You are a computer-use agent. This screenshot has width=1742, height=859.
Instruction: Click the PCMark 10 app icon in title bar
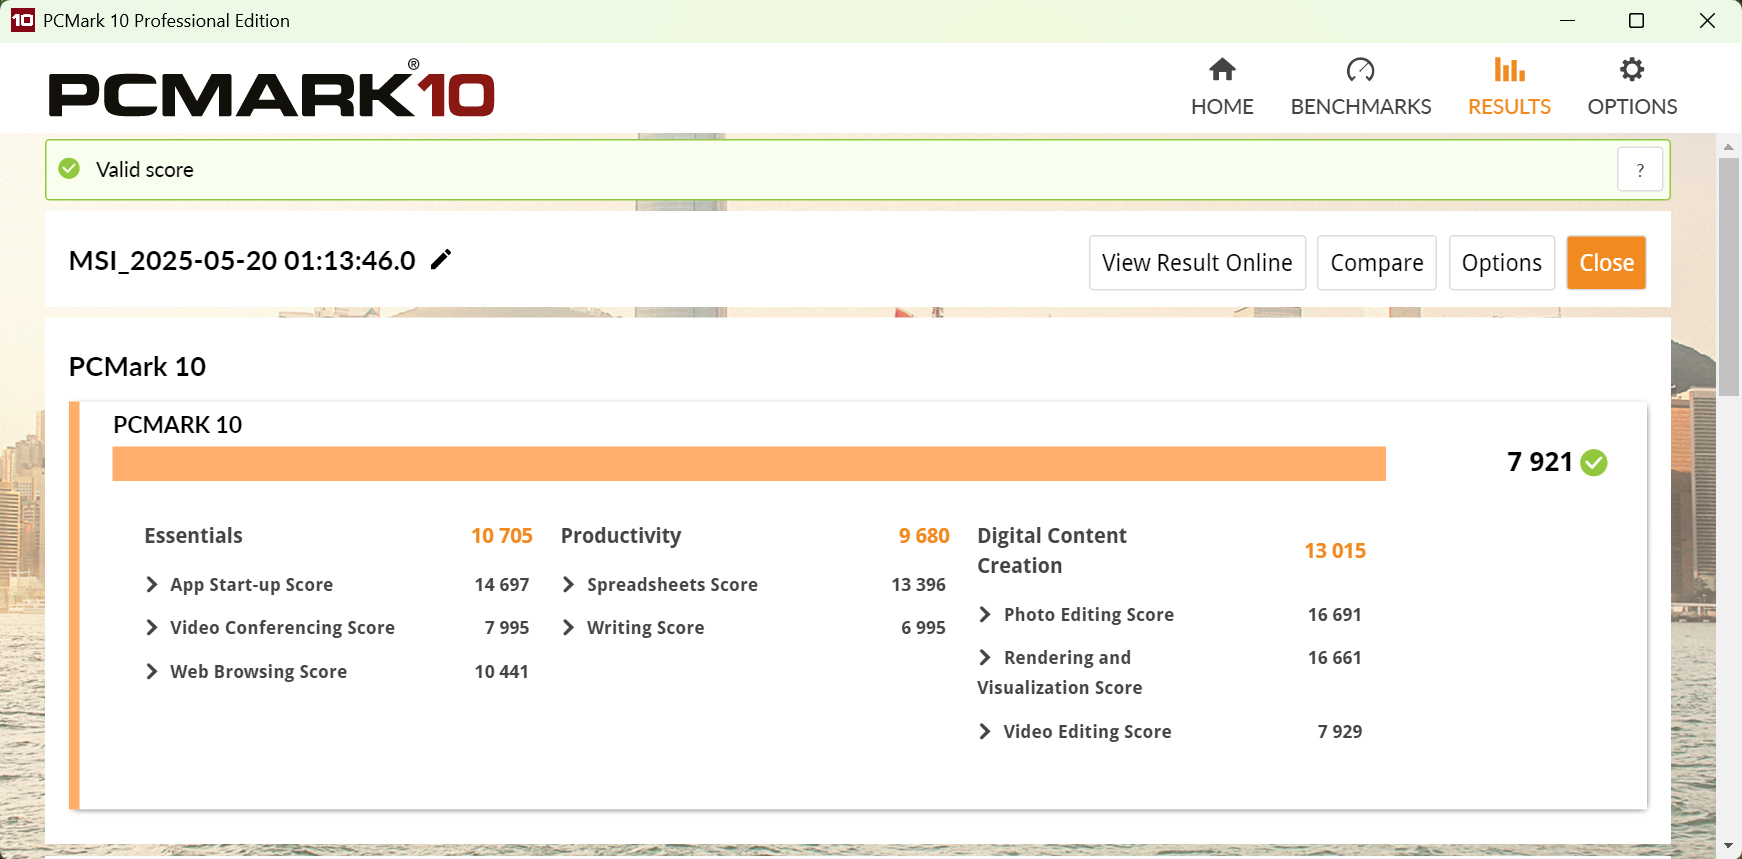point(22,20)
